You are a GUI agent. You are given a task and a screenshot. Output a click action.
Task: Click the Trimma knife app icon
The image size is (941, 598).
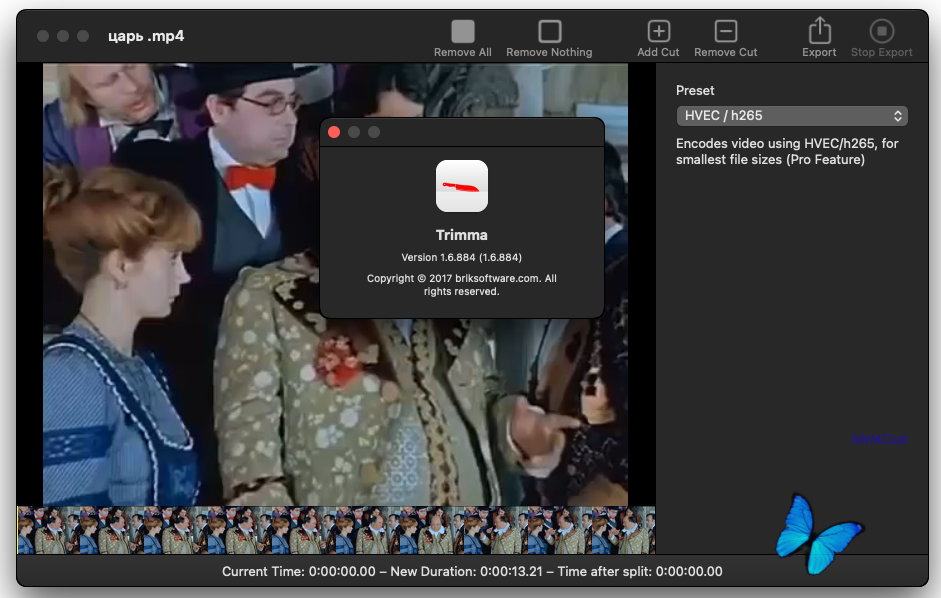(x=462, y=186)
